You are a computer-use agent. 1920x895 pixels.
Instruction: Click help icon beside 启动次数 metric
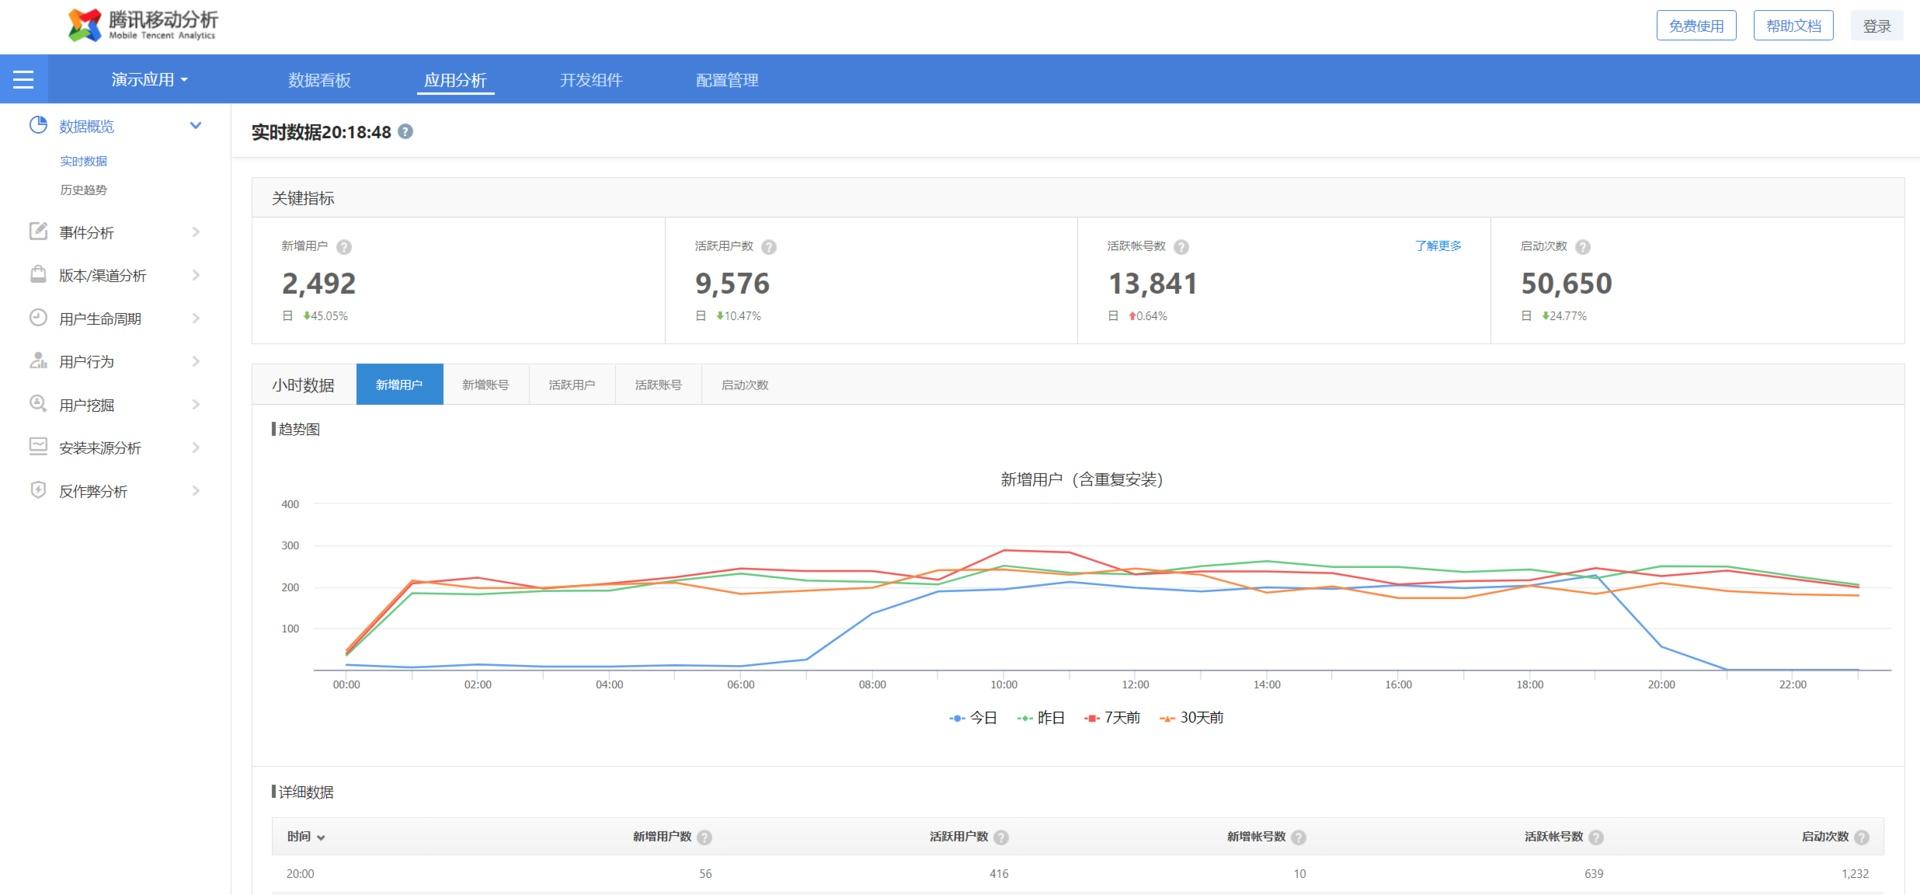click(1583, 247)
